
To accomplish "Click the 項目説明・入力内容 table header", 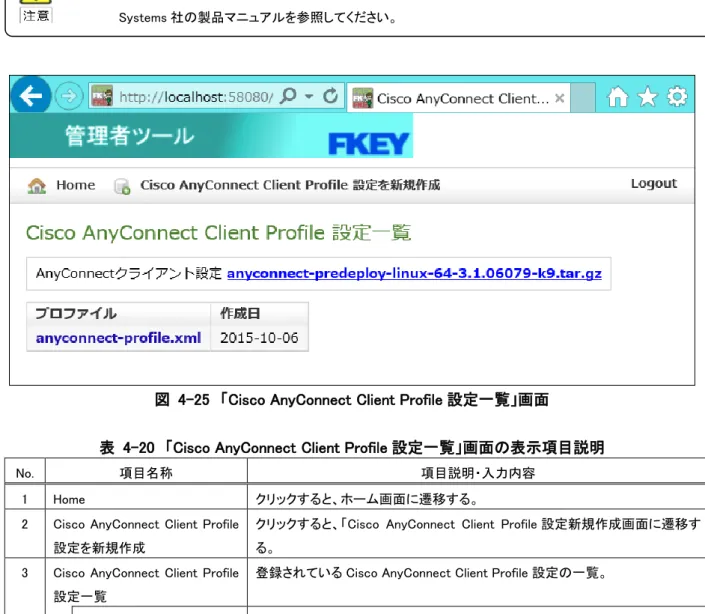I will [478, 473].
